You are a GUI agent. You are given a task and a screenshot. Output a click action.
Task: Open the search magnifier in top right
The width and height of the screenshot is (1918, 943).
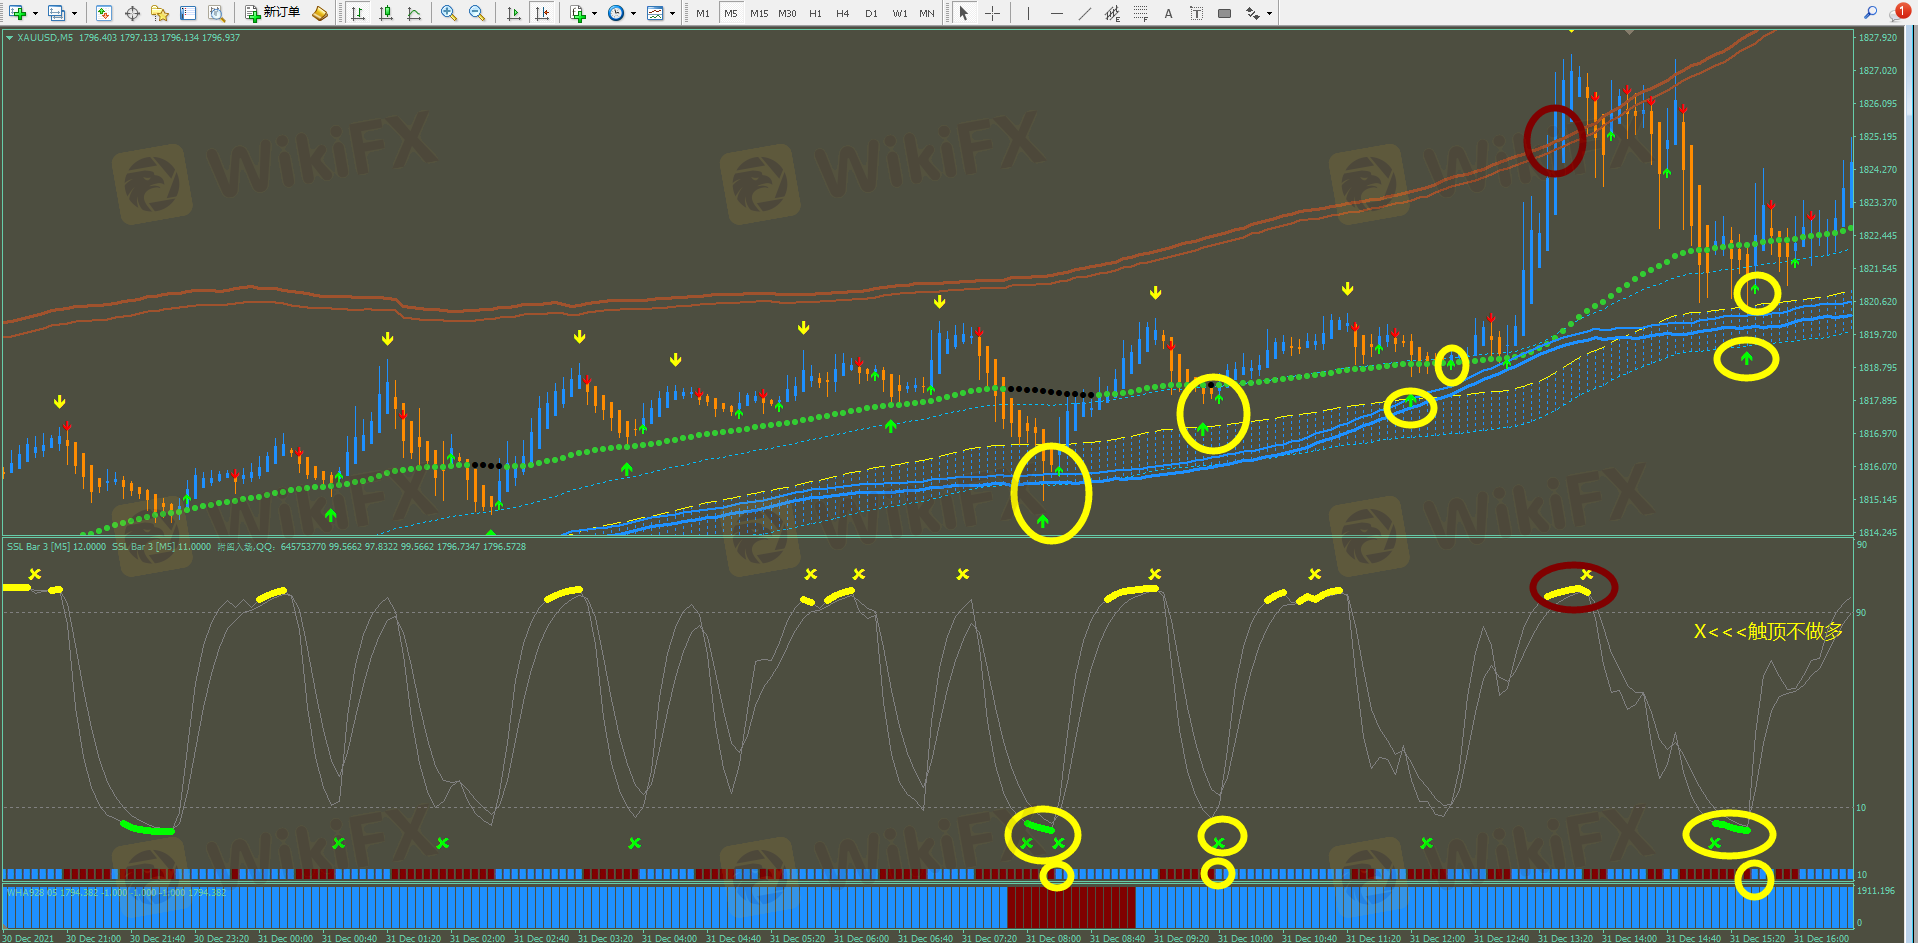[1870, 12]
